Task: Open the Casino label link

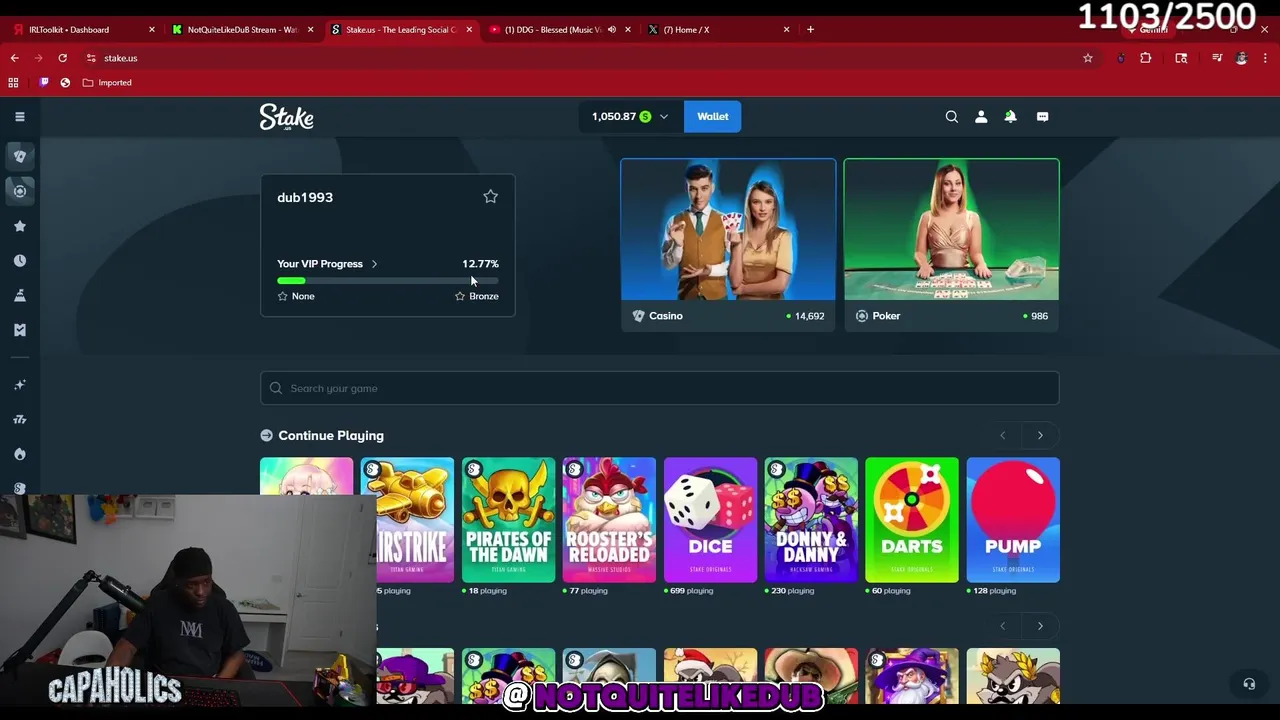Action: point(666,316)
